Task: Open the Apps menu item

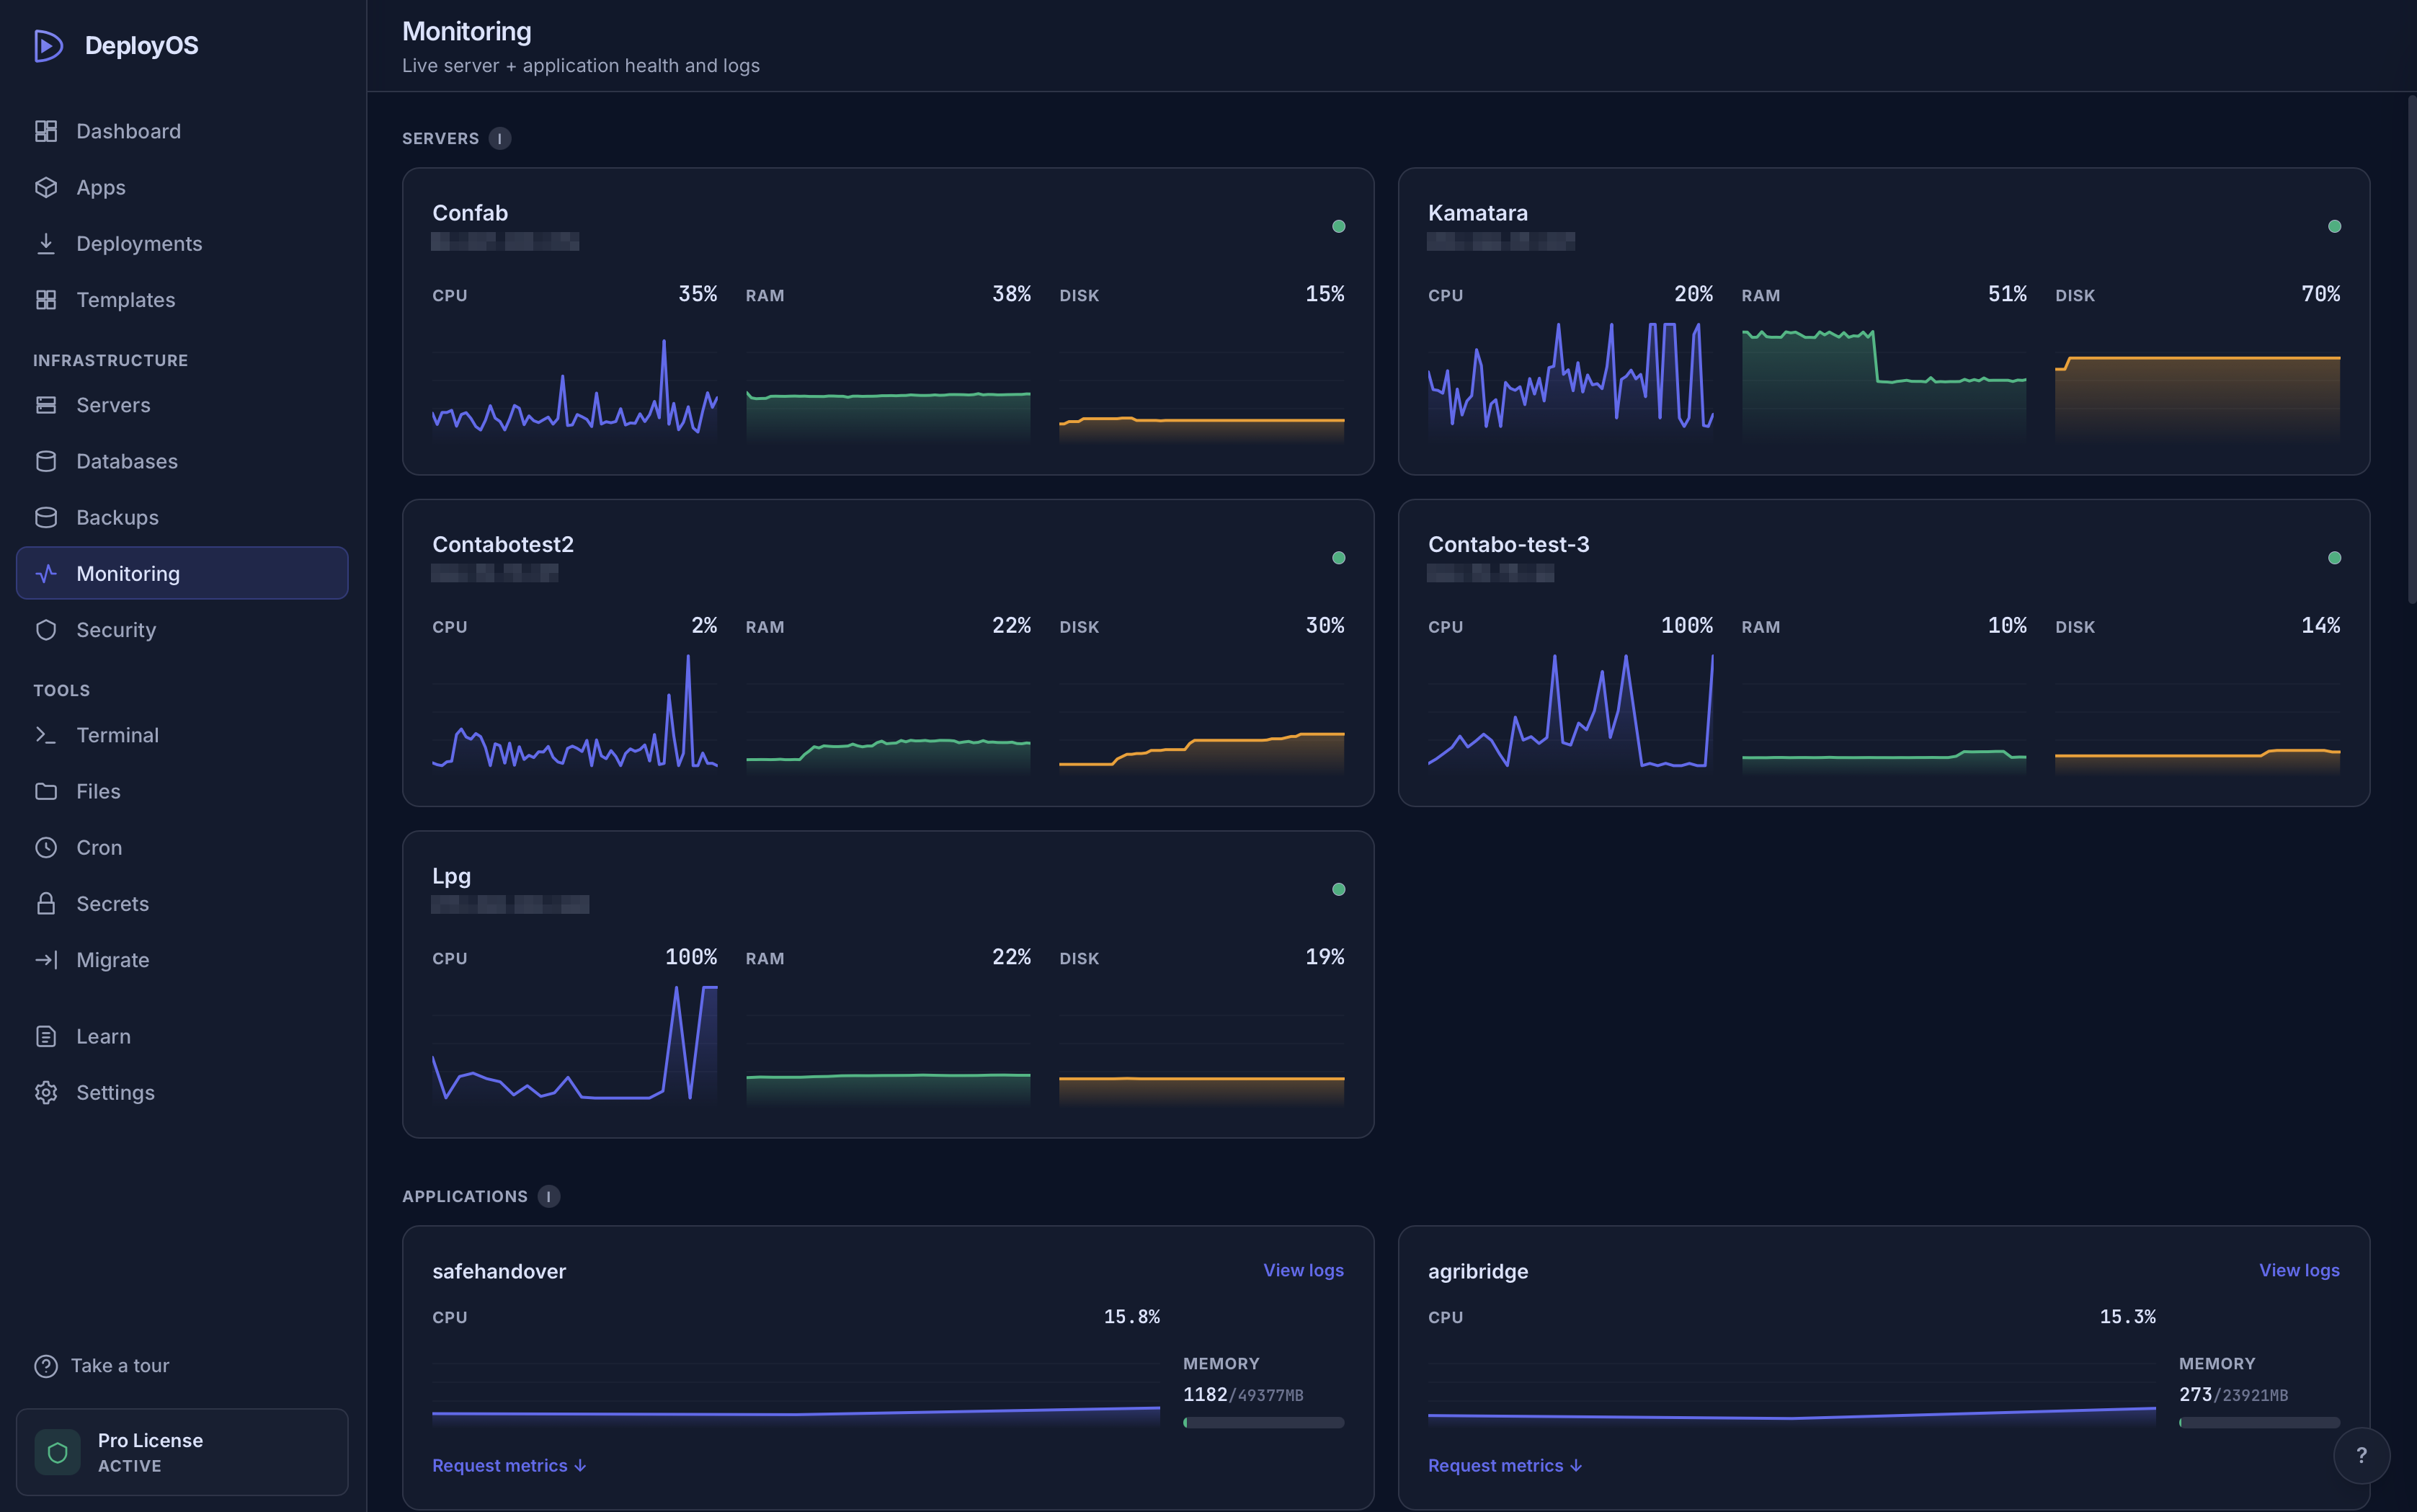Action: pos(182,187)
